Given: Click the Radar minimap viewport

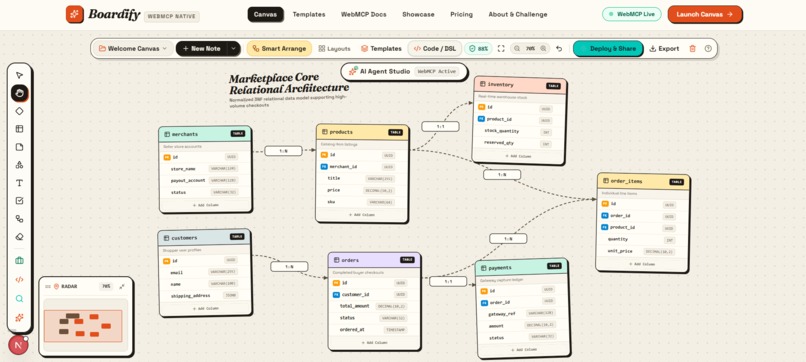Looking at the screenshot, I should click(83, 326).
